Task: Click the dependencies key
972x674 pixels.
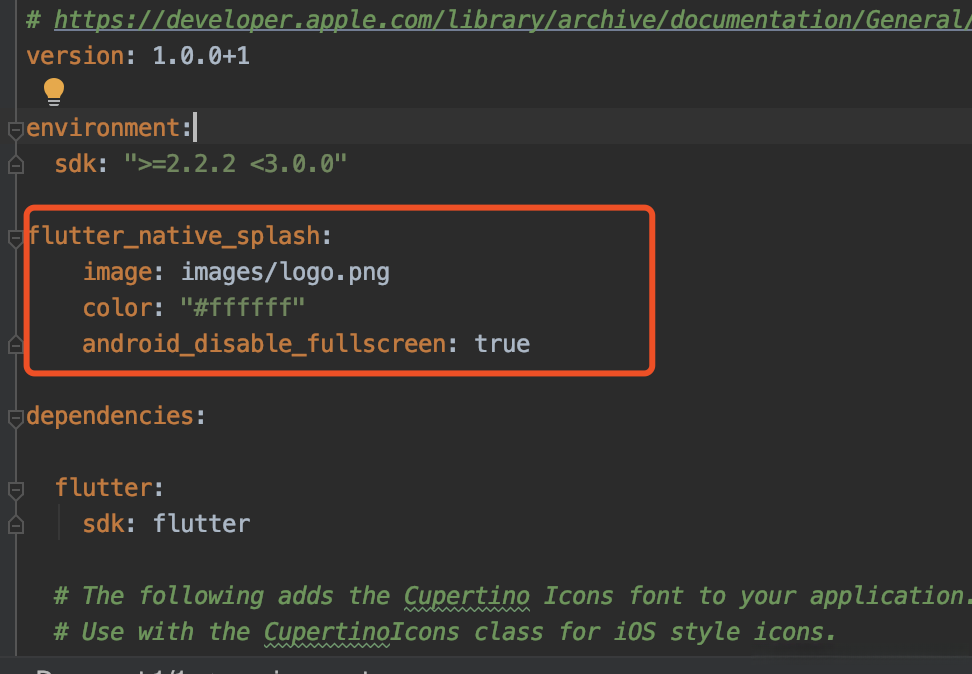Action: click(x=110, y=416)
